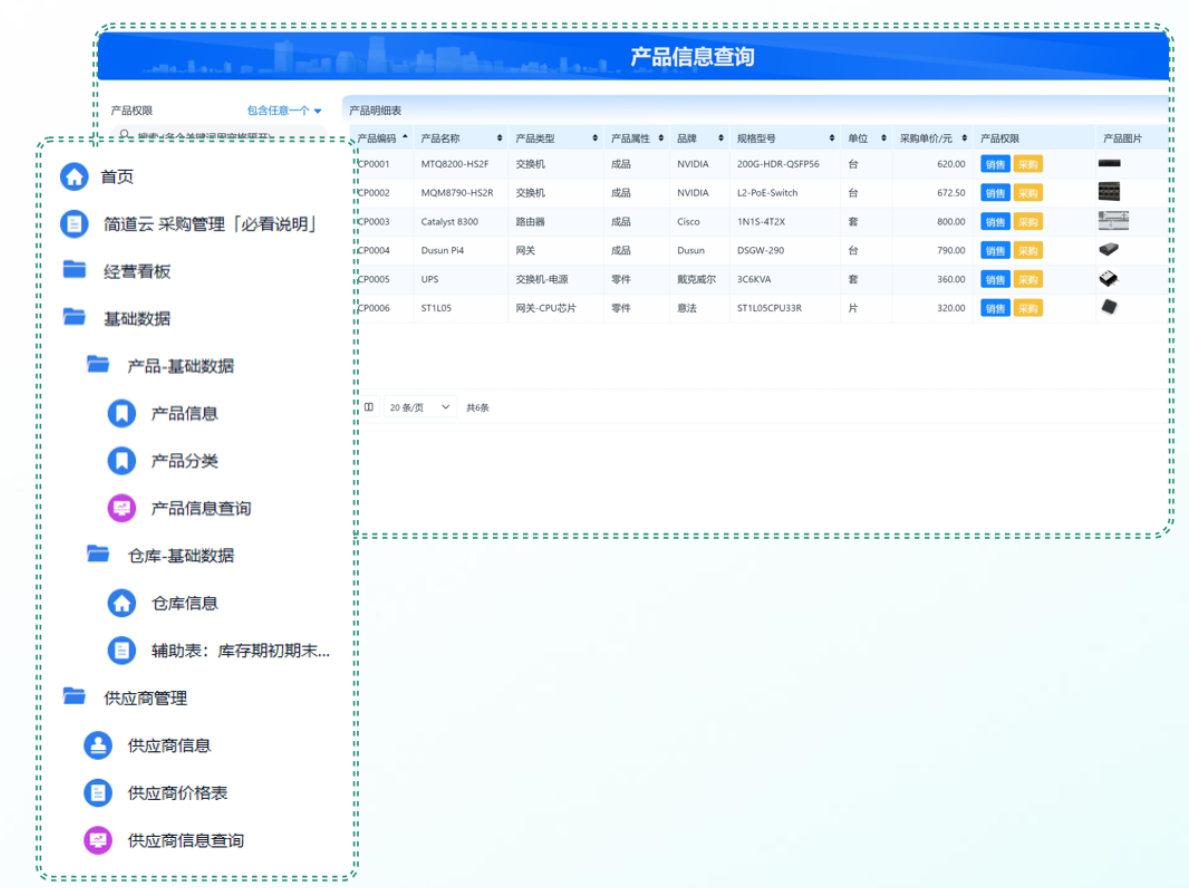Click the person icon for 供应商信息
The width and height of the screenshot is (1189, 888).
97,745
